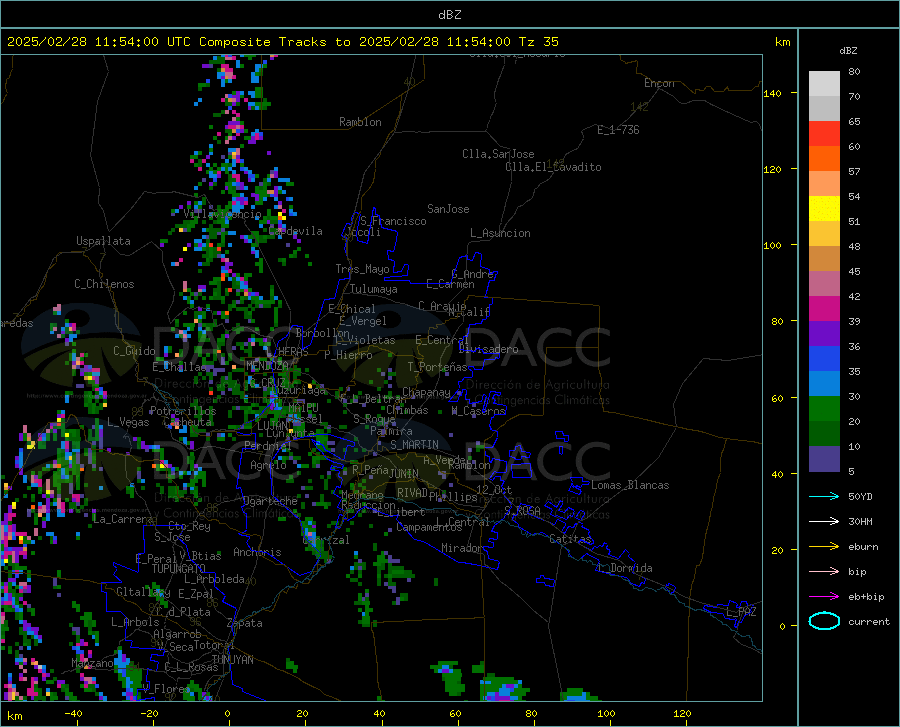Click the white 80 dBZ color swatch
The height and width of the screenshot is (727, 900).
tap(824, 84)
